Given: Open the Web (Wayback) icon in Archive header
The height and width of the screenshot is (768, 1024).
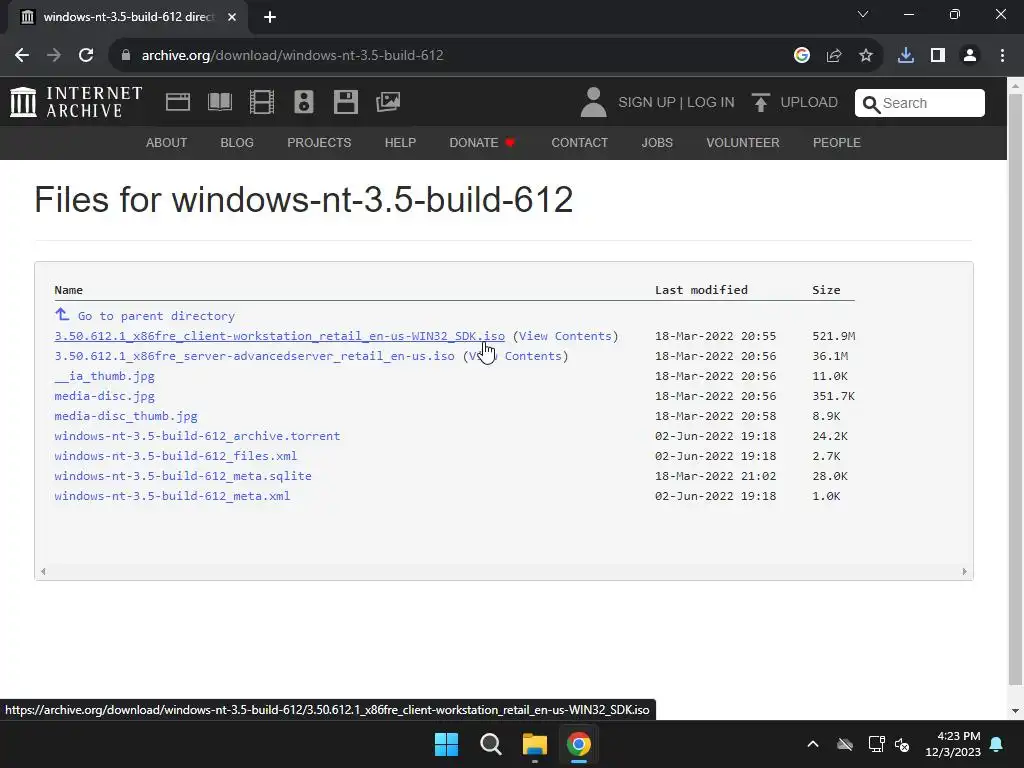Looking at the screenshot, I should coord(178,102).
